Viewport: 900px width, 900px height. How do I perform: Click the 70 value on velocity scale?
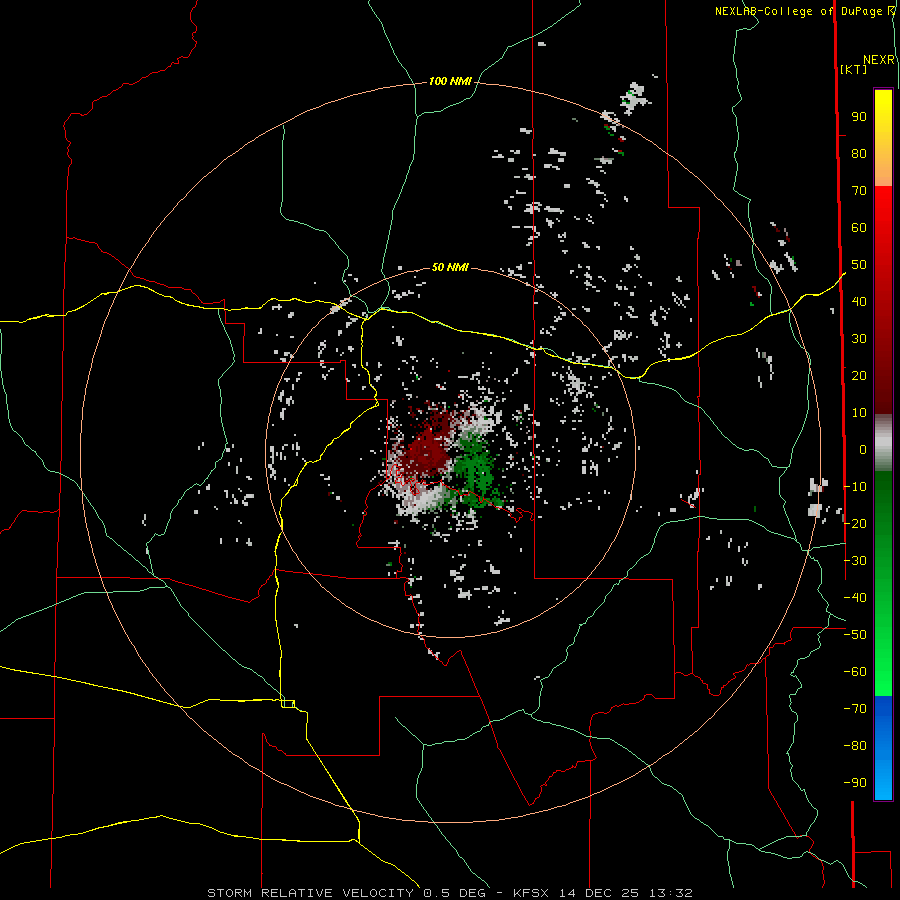click(859, 191)
